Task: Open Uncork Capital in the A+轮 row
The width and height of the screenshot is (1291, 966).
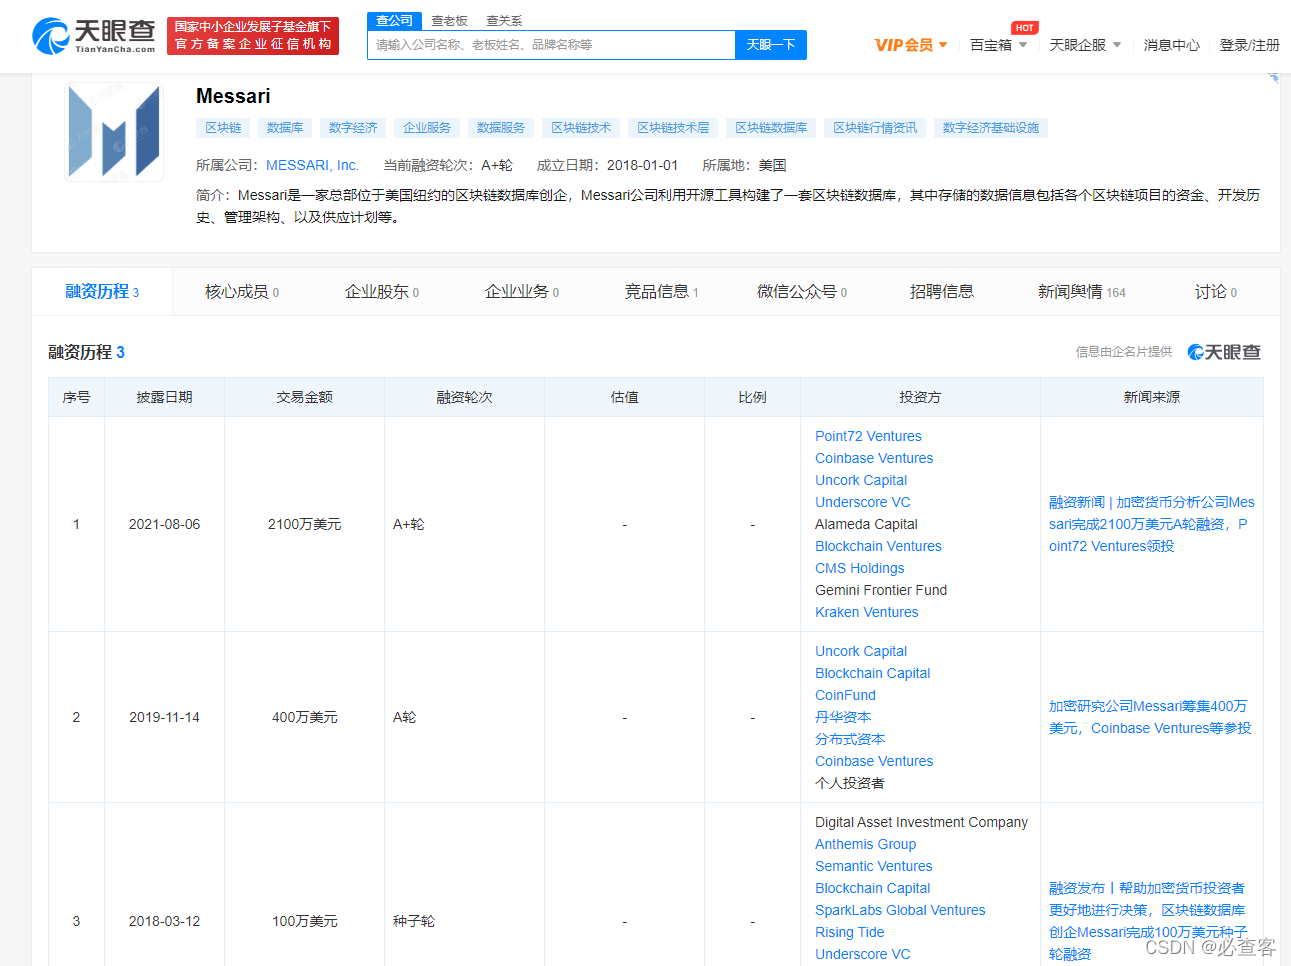Action: click(x=861, y=480)
